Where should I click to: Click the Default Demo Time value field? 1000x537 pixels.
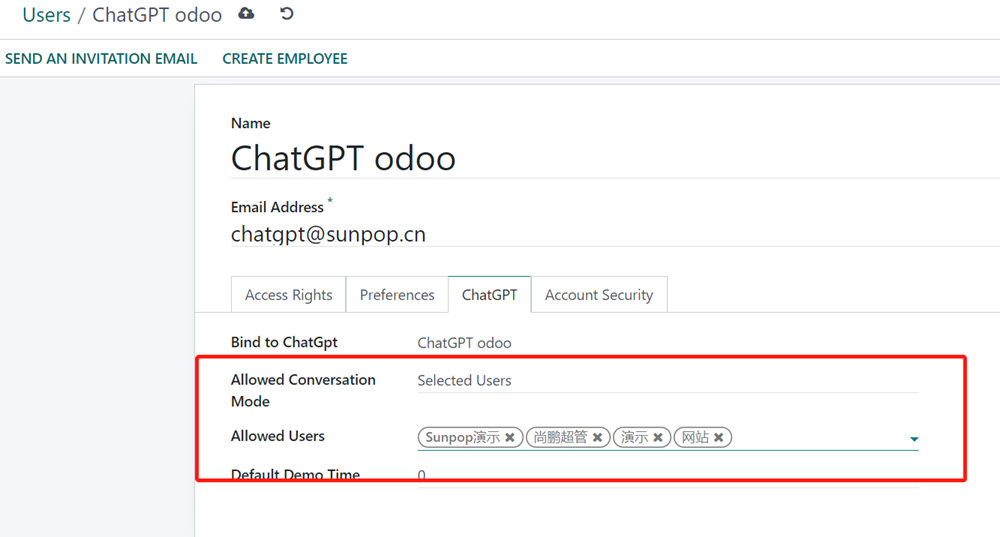422,475
